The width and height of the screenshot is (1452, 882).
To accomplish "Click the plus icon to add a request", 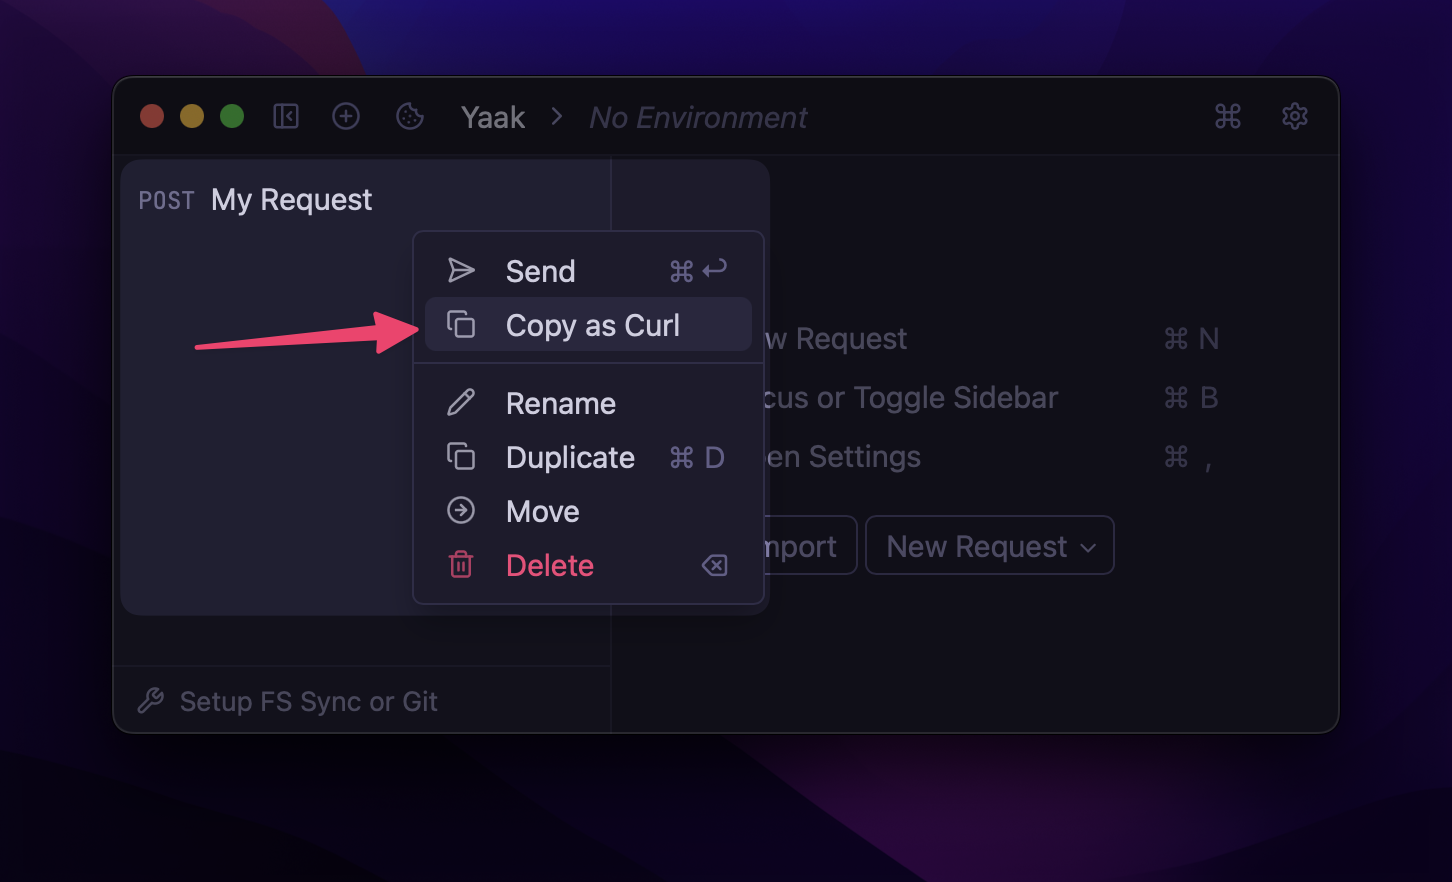I will pos(346,116).
